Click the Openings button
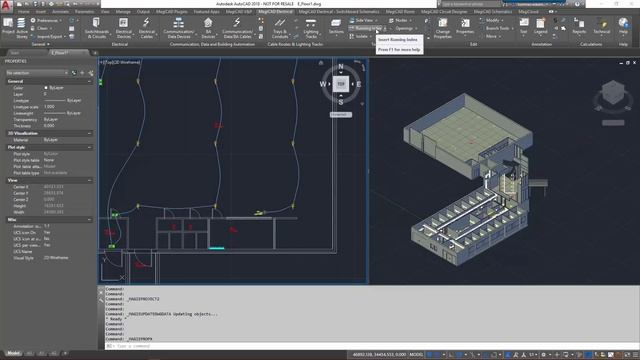Screen dimensions: 640x360 (403, 29)
